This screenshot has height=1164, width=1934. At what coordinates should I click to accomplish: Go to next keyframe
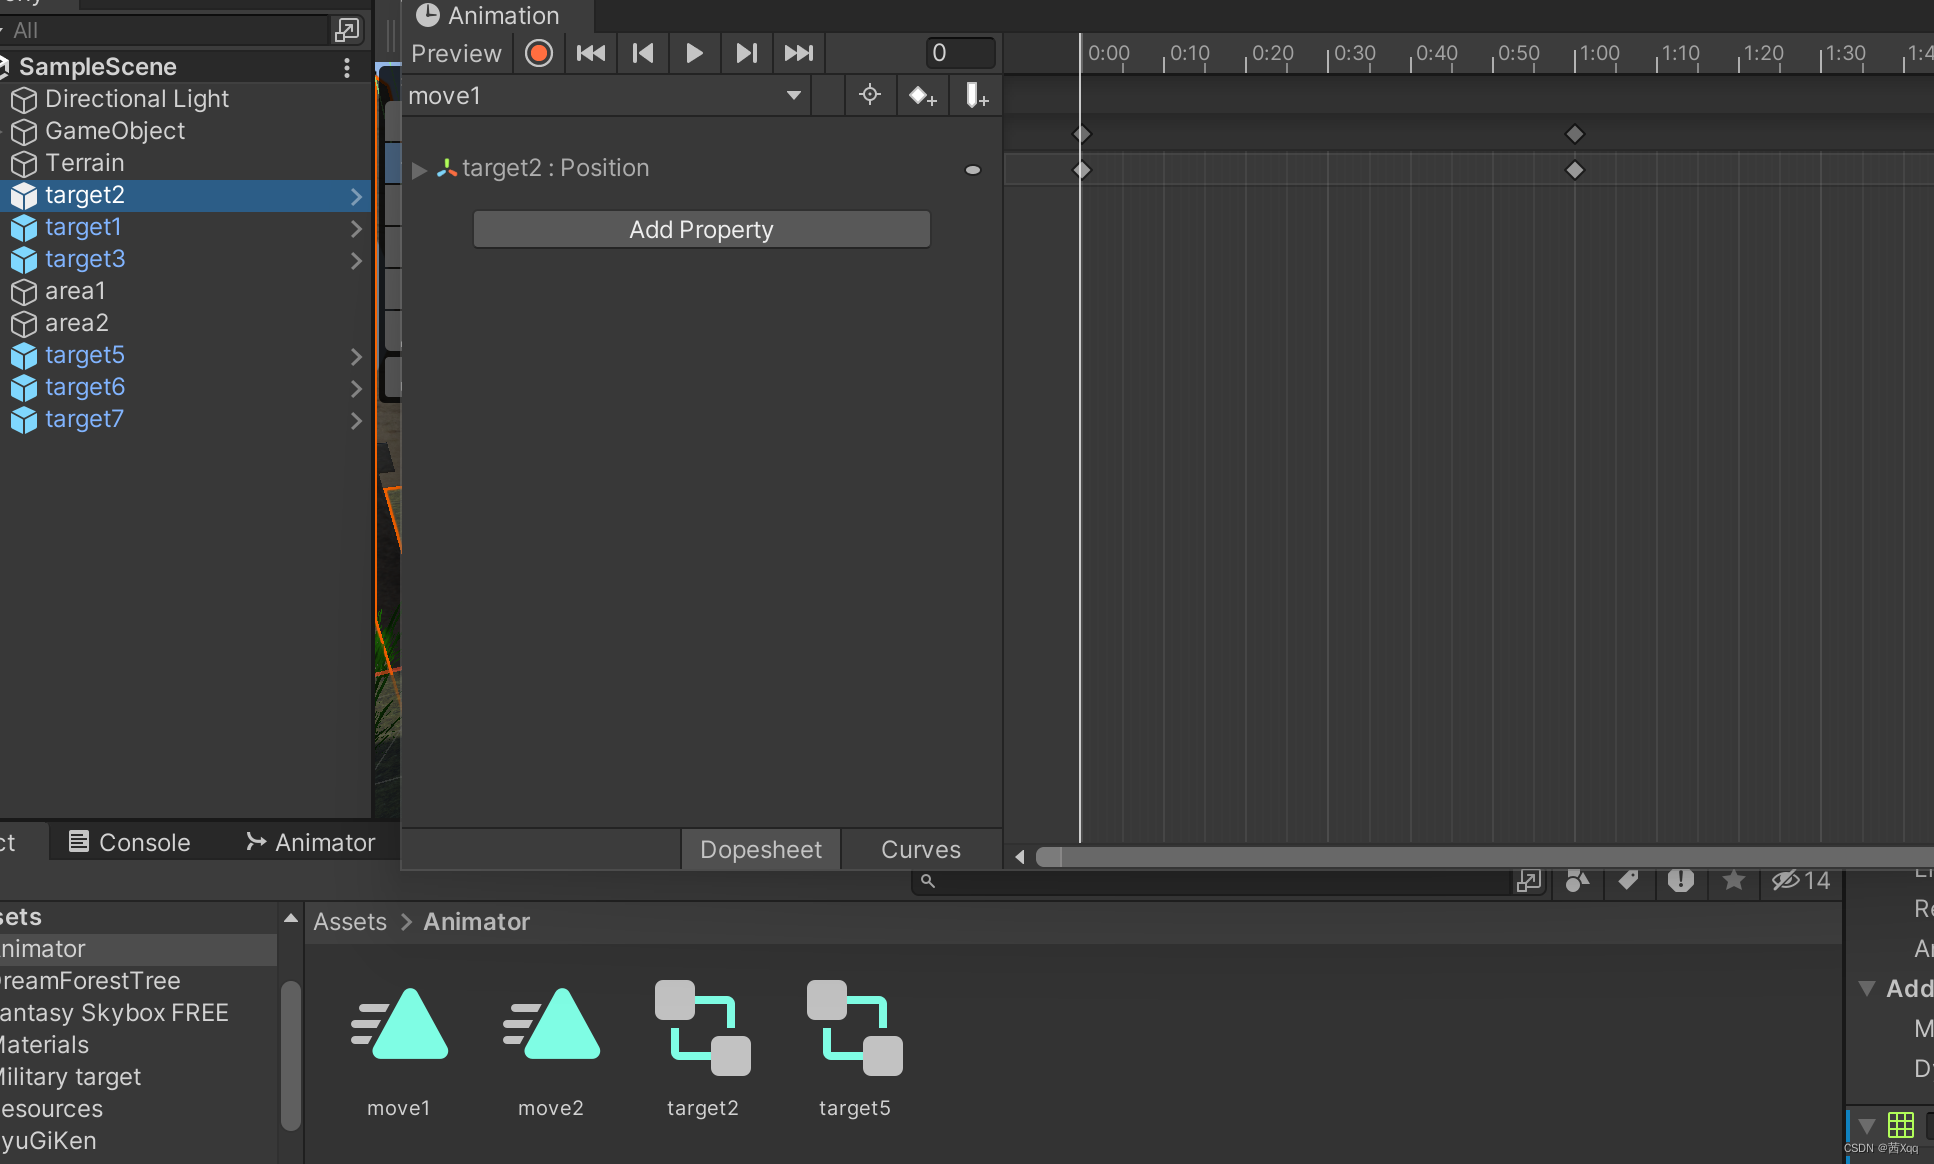pyautogui.click(x=747, y=53)
